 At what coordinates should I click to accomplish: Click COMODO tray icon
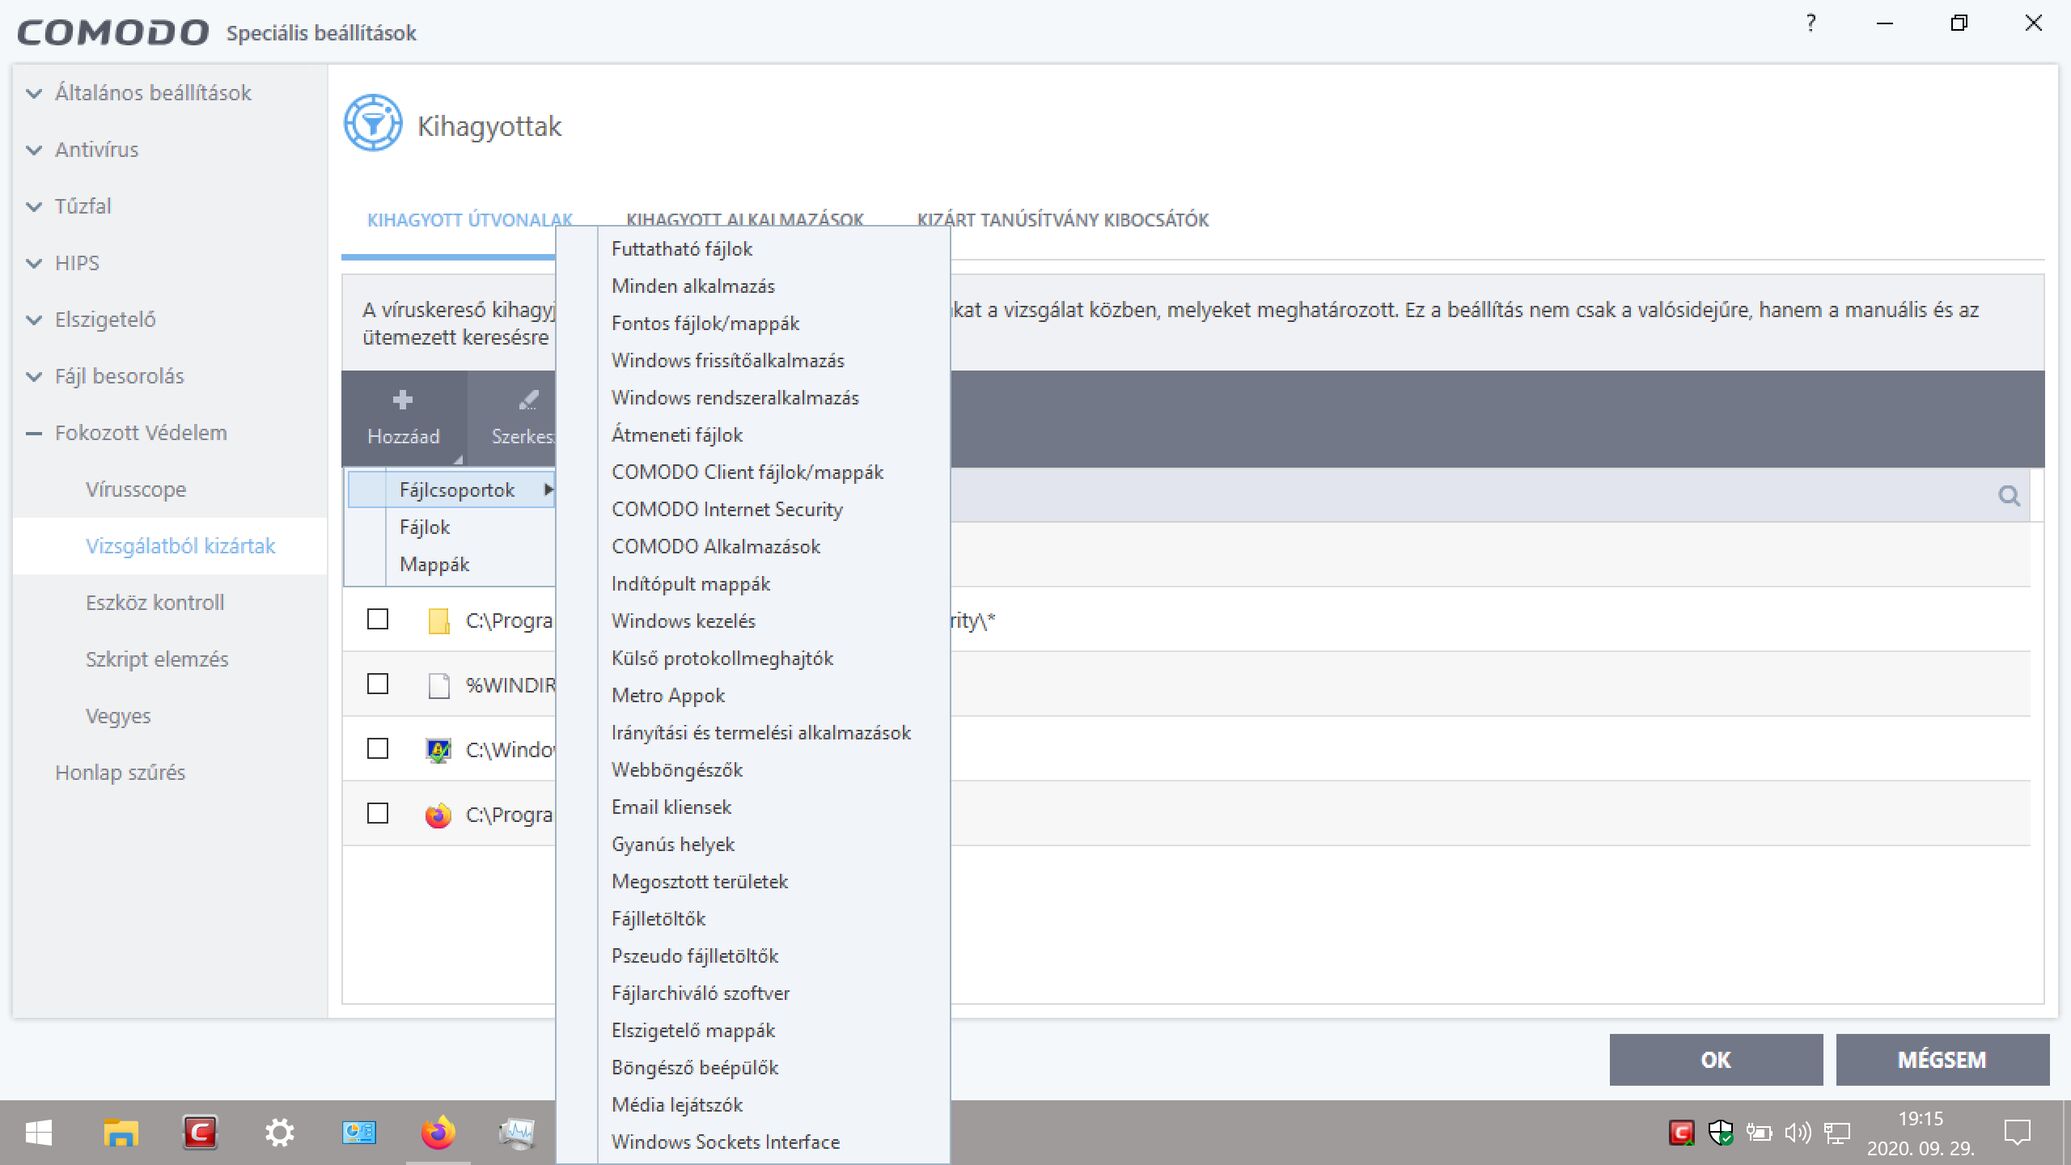click(1681, 1132)
